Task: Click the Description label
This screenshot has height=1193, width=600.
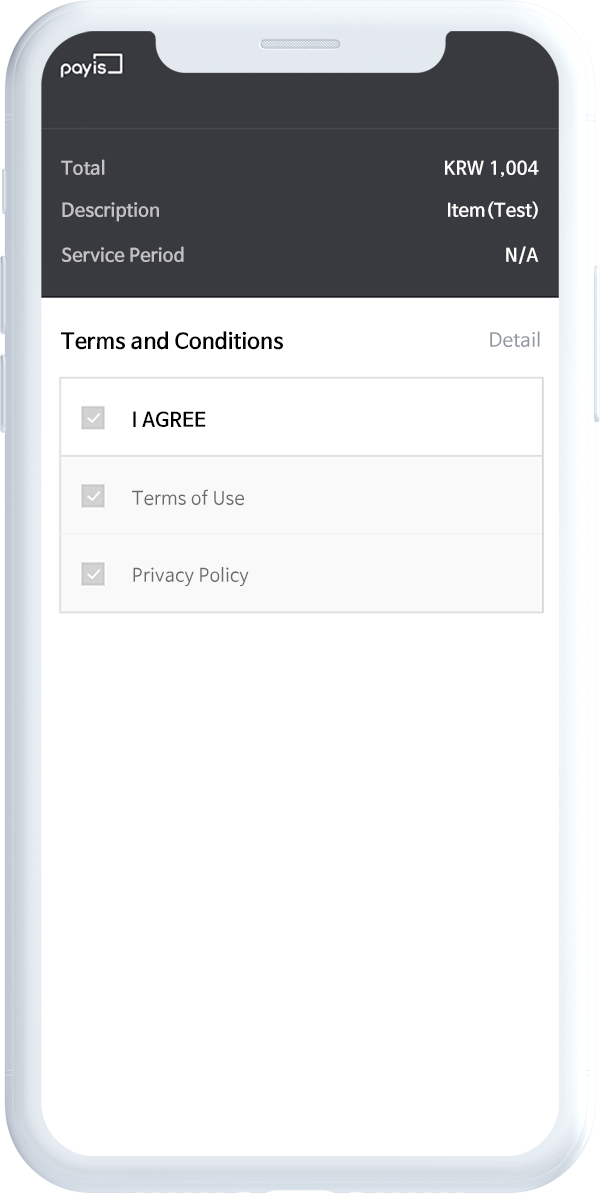Action: click(x=110, y=210)
